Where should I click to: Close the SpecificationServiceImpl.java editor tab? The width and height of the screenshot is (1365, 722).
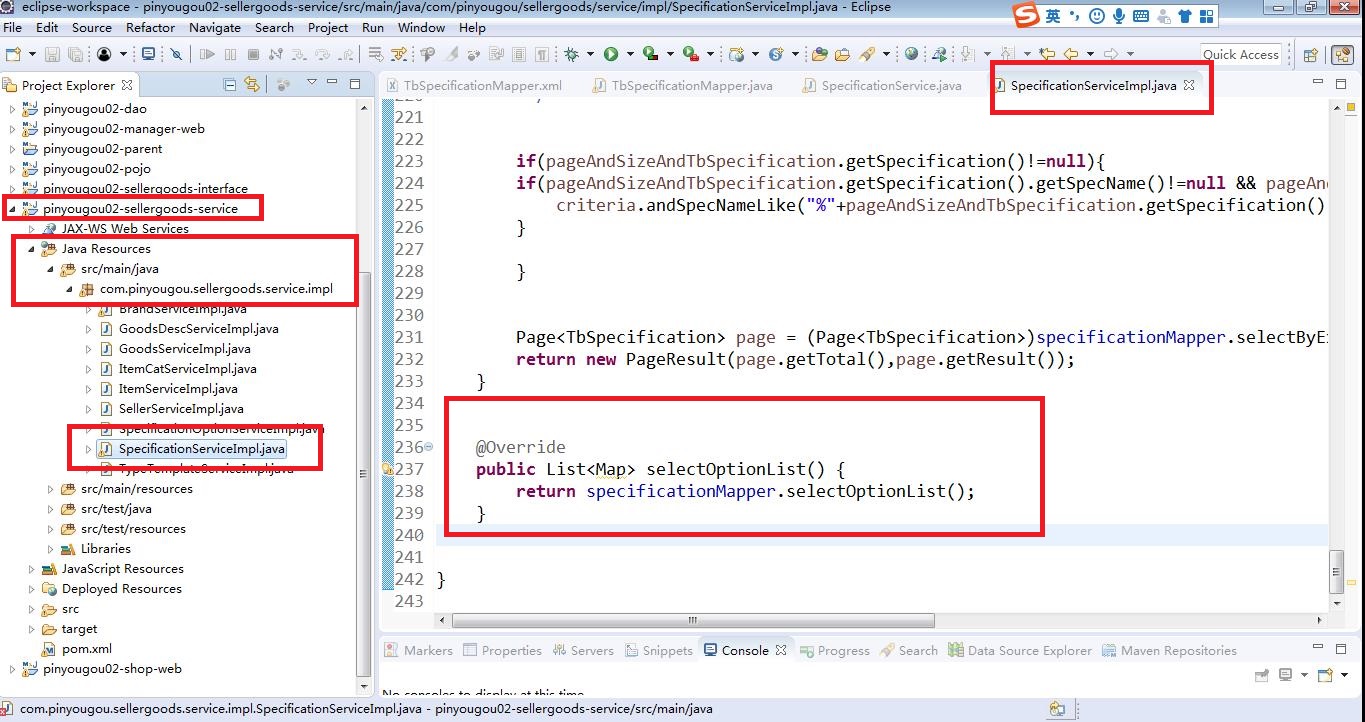click(1189, 85)
